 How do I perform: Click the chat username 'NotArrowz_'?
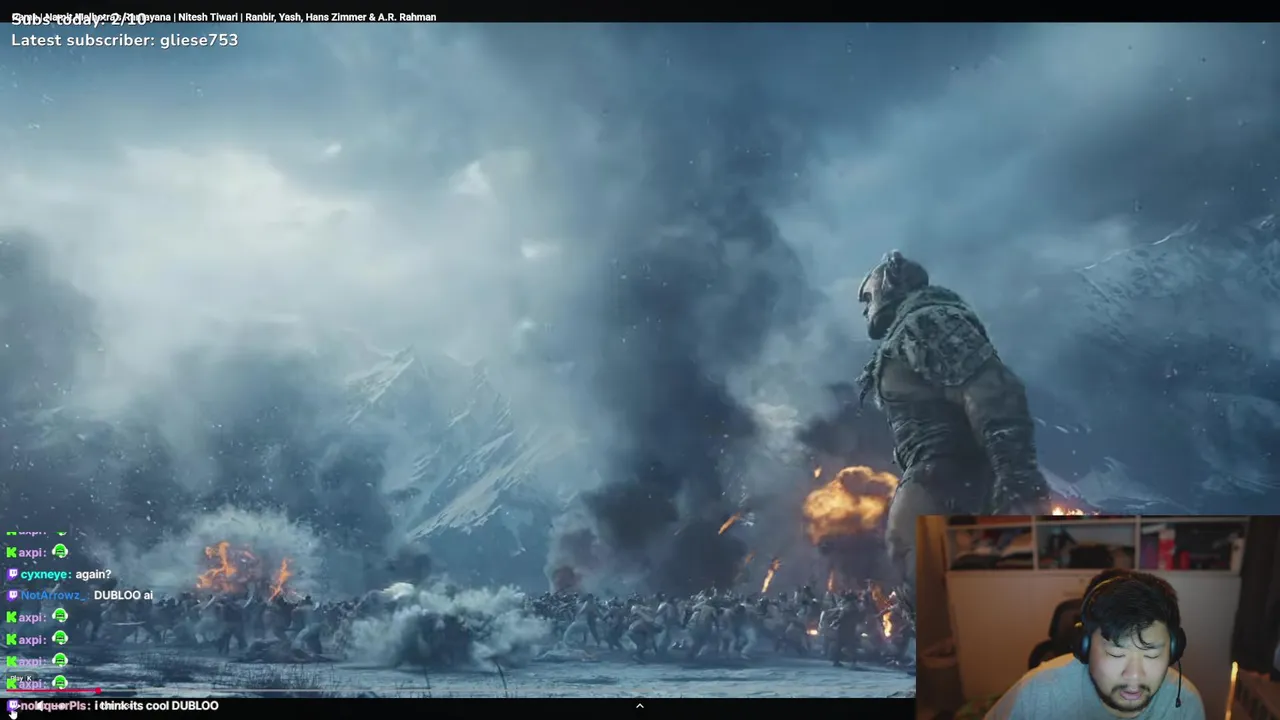click(51, 595)
